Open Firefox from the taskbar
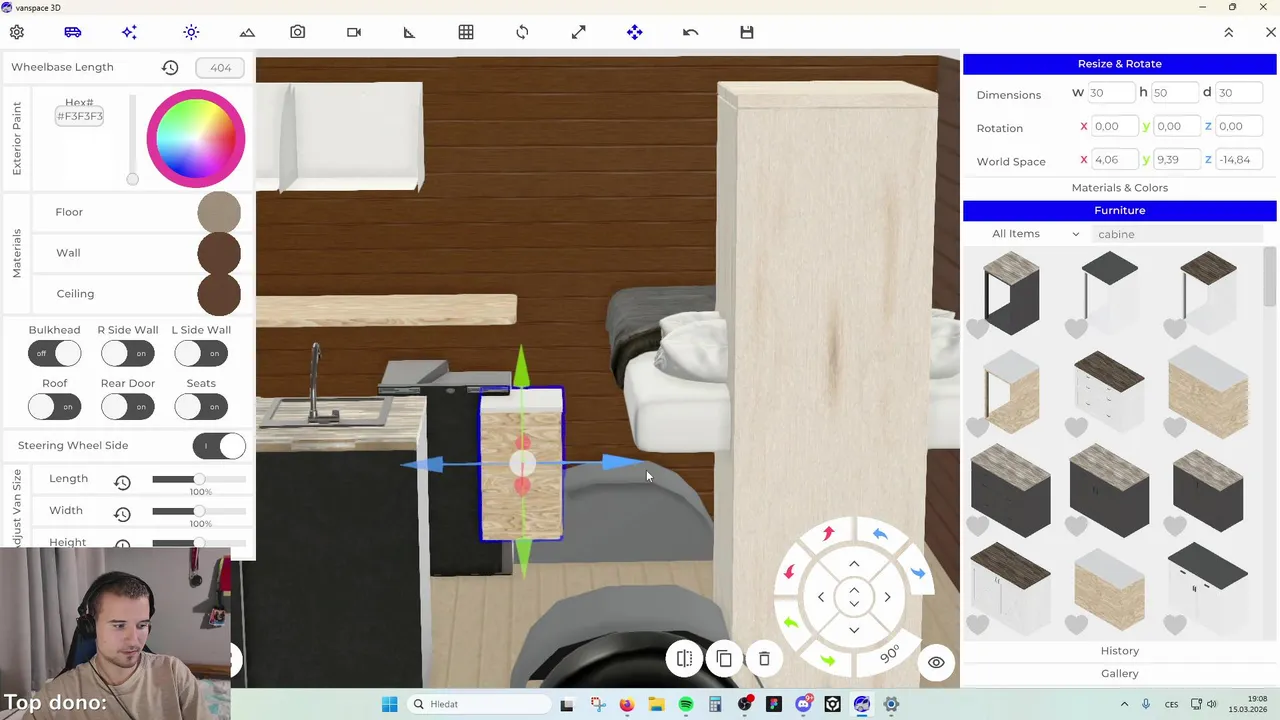This screenshot has width=1280, height=720. coord(627,704)
